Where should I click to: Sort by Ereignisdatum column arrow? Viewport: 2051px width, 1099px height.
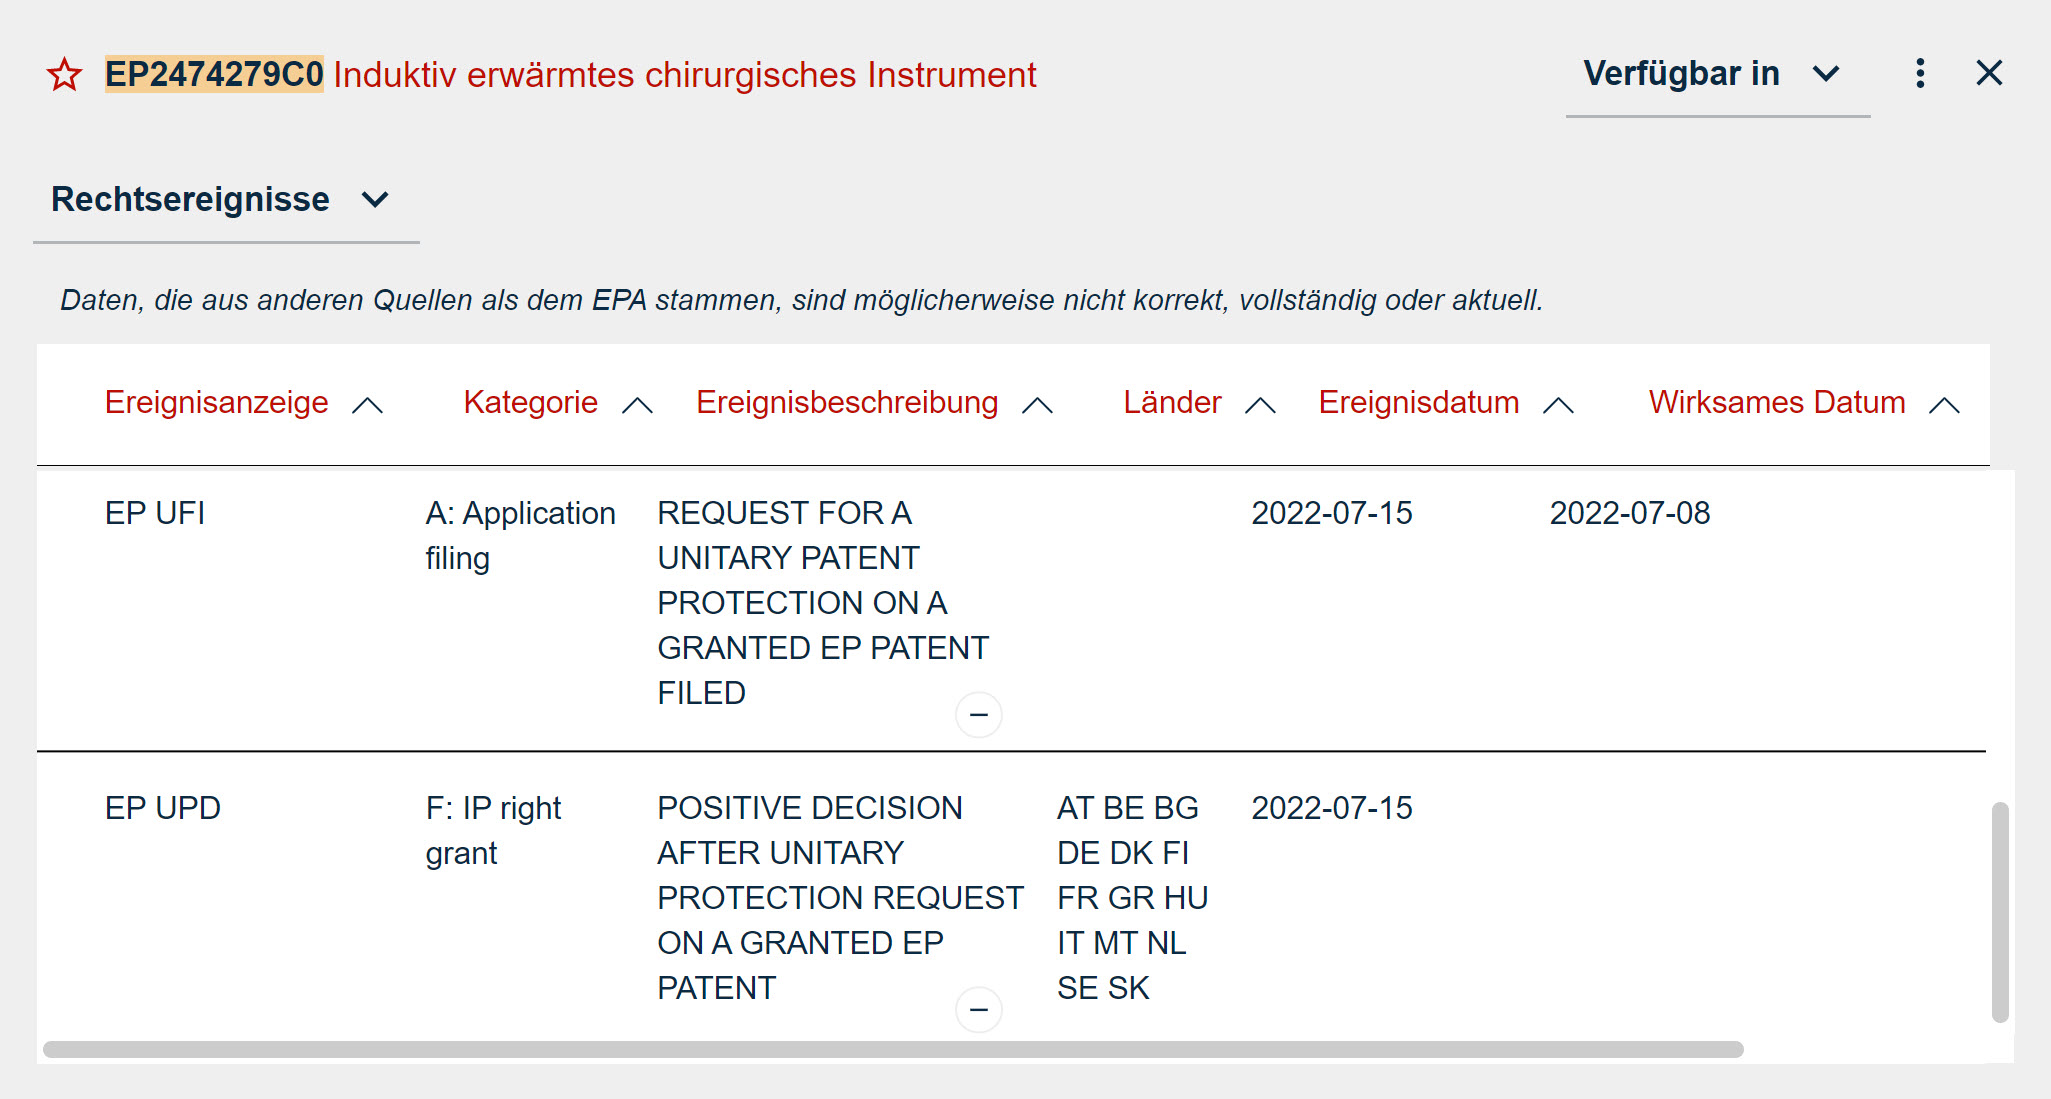click(x=1558, y=405)
